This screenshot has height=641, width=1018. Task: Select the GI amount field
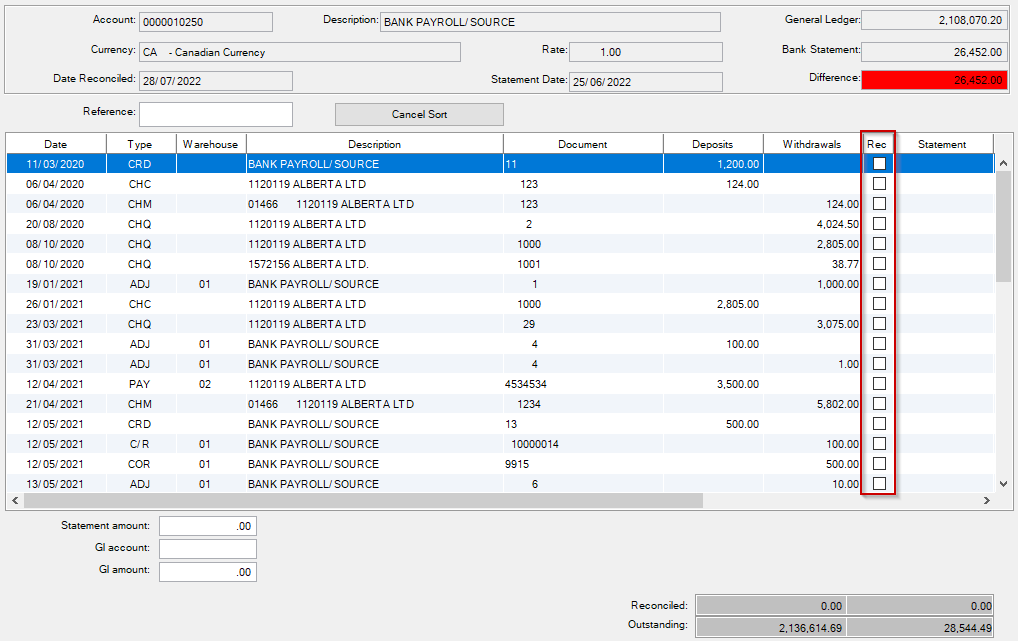click(x=208, y=572)
